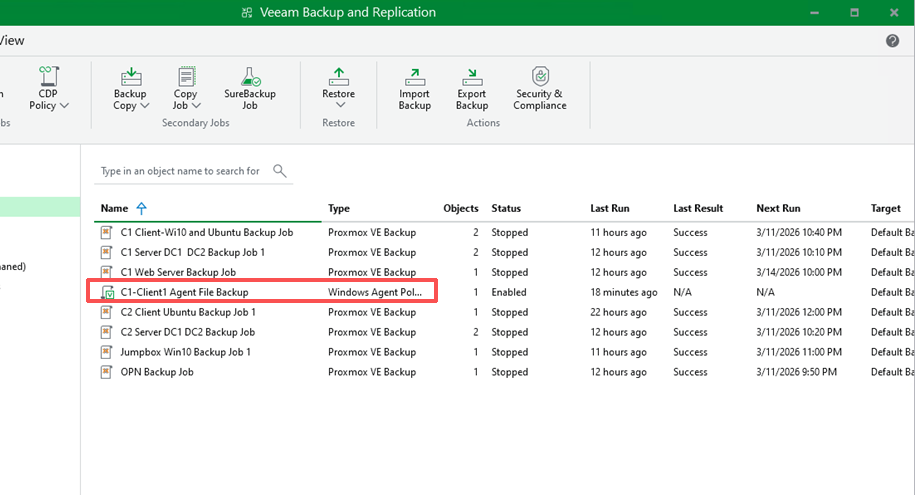Click the 18 minutes ago last run cell
The image size is (915, 495).
coord(624,292)
